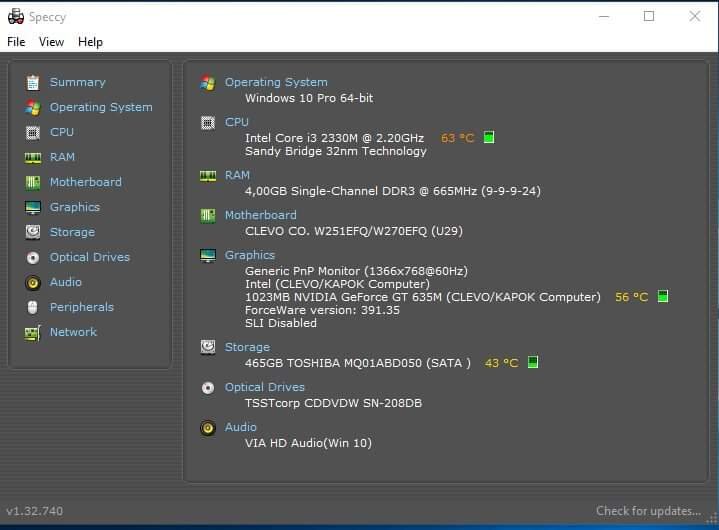719x530 pixels.
Task: Click the Speccy app icon in title bar
Action: [16, 17]
